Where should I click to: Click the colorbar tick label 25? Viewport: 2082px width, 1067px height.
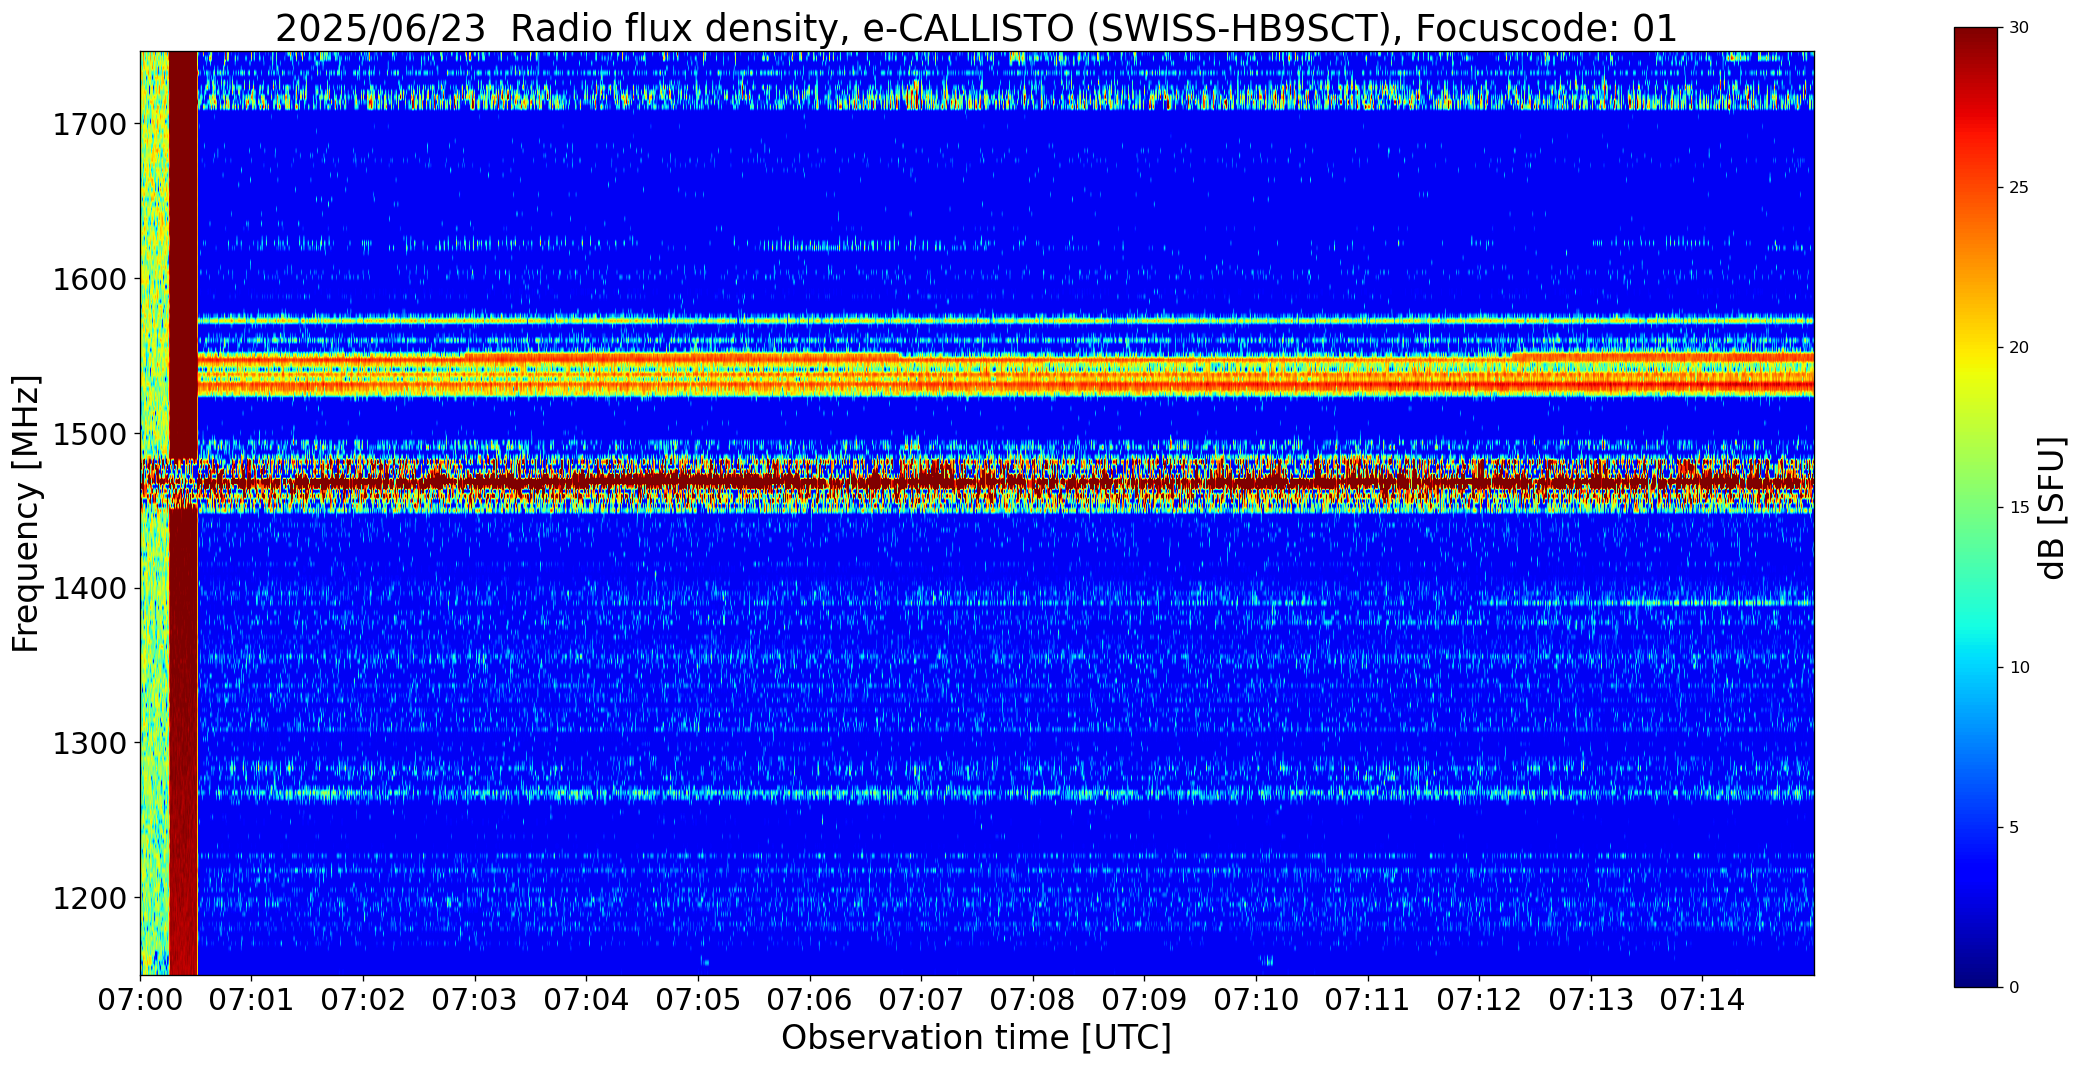[x=2019, y=188]
